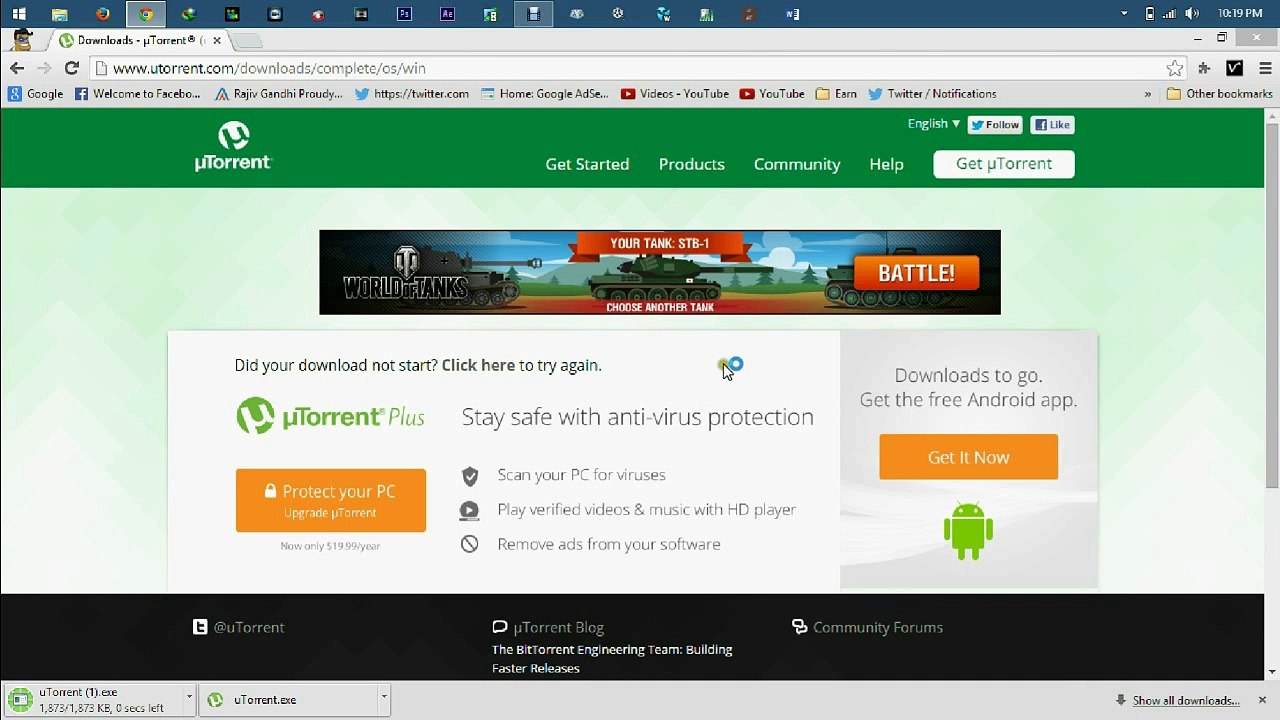
Task: Show hidden system tray icons arrow
Action: (x=1124, y=14)
